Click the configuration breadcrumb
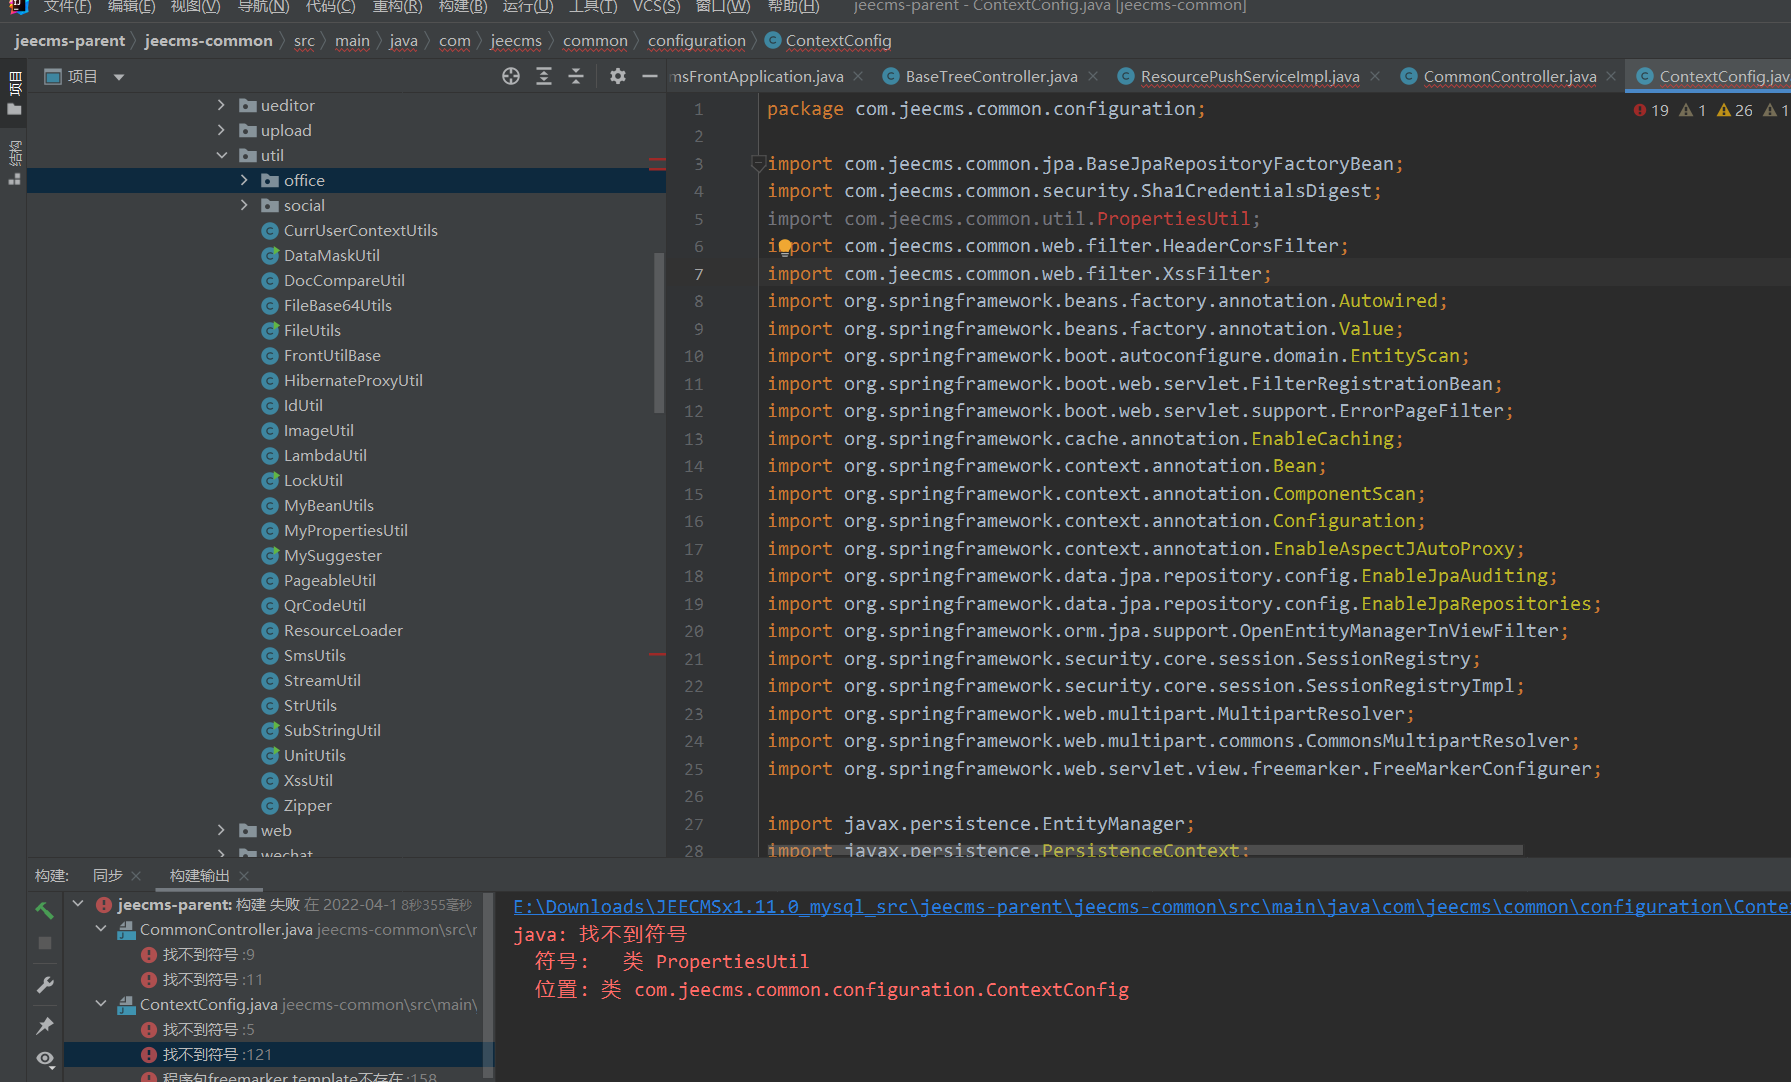The width and height of the screenshot is (1791, 1082). 696,41
